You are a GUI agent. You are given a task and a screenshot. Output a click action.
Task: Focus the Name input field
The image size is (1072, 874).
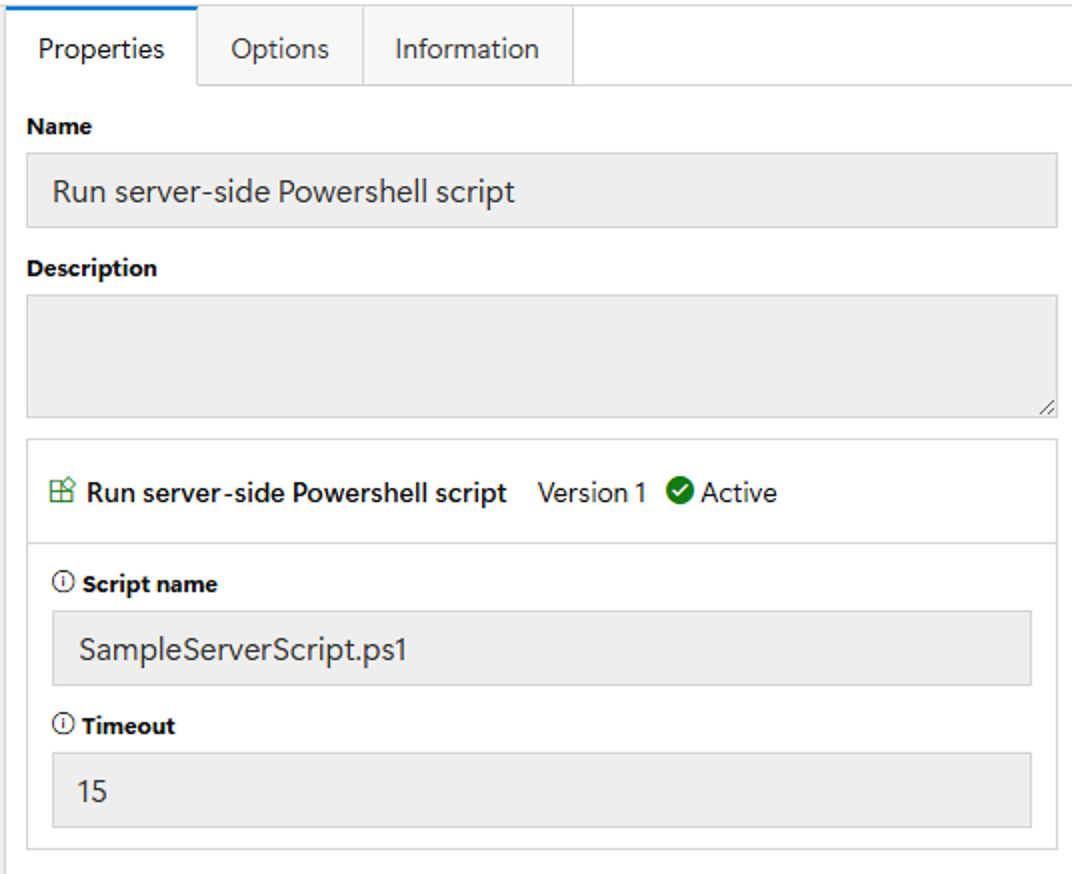[541, 191]
